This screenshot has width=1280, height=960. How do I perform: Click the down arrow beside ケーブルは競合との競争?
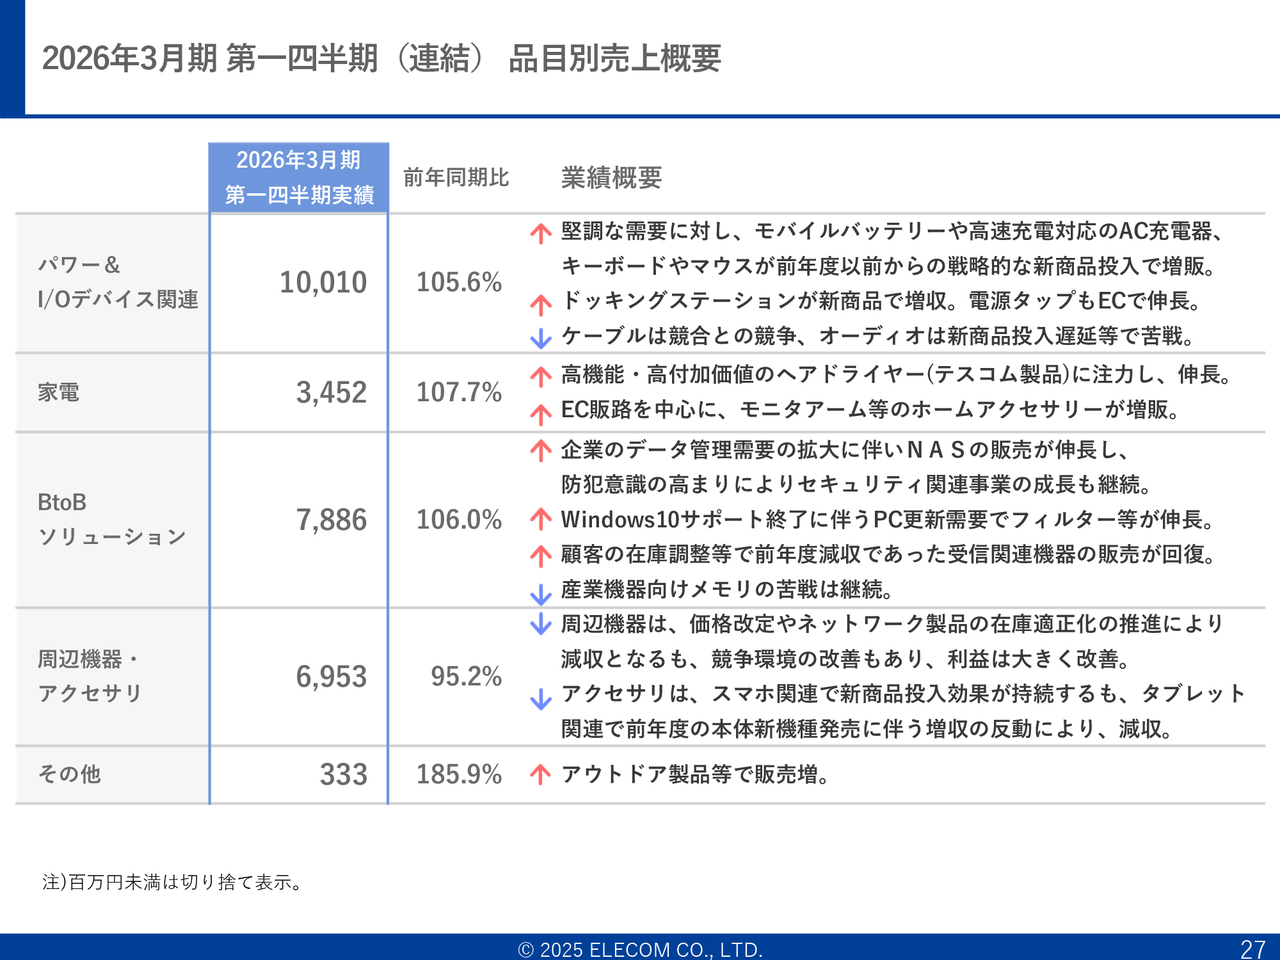tap(541, 338)
